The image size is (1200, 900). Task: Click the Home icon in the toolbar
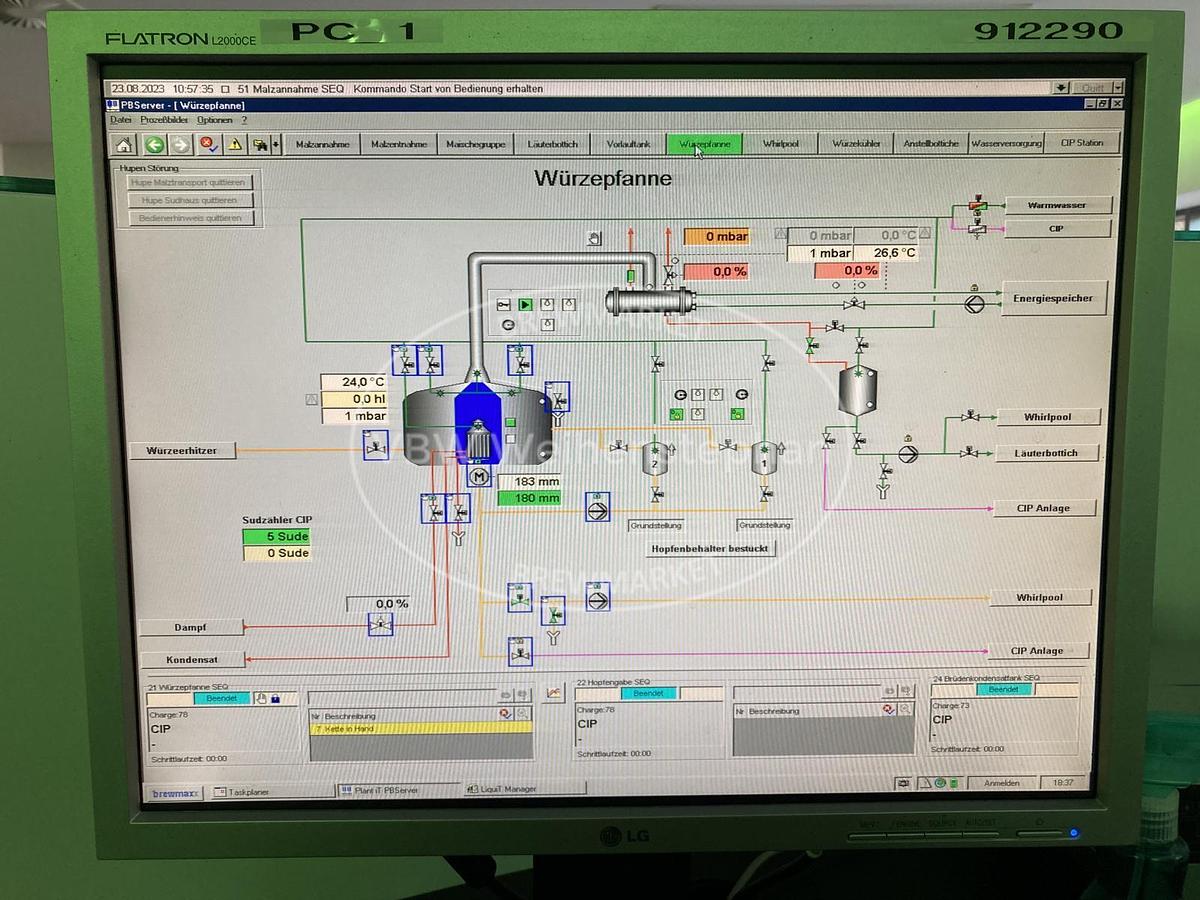pos(123,144)
